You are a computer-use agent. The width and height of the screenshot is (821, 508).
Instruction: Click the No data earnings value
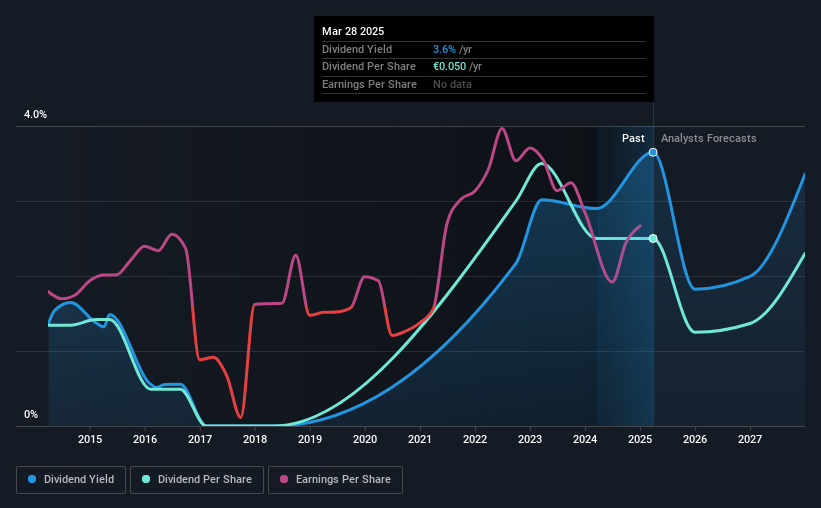click(x=452, y=84)
